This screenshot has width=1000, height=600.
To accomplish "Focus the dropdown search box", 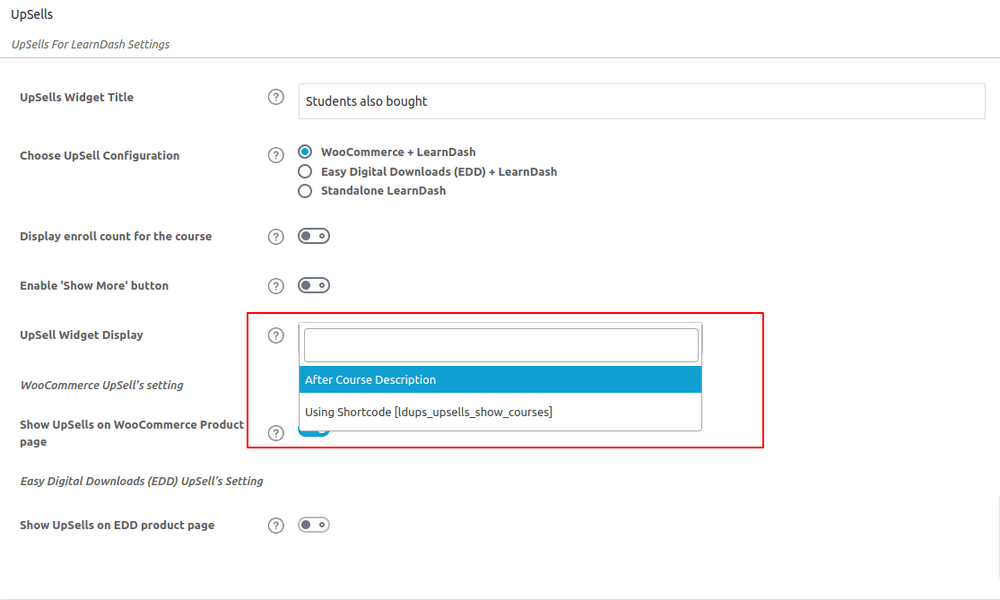I will click(500, 345).
